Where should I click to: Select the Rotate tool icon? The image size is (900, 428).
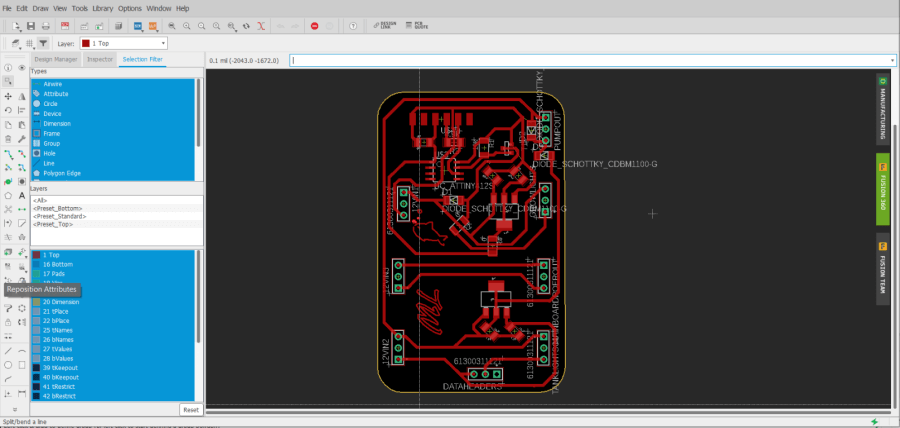click(x=8, y=110)
